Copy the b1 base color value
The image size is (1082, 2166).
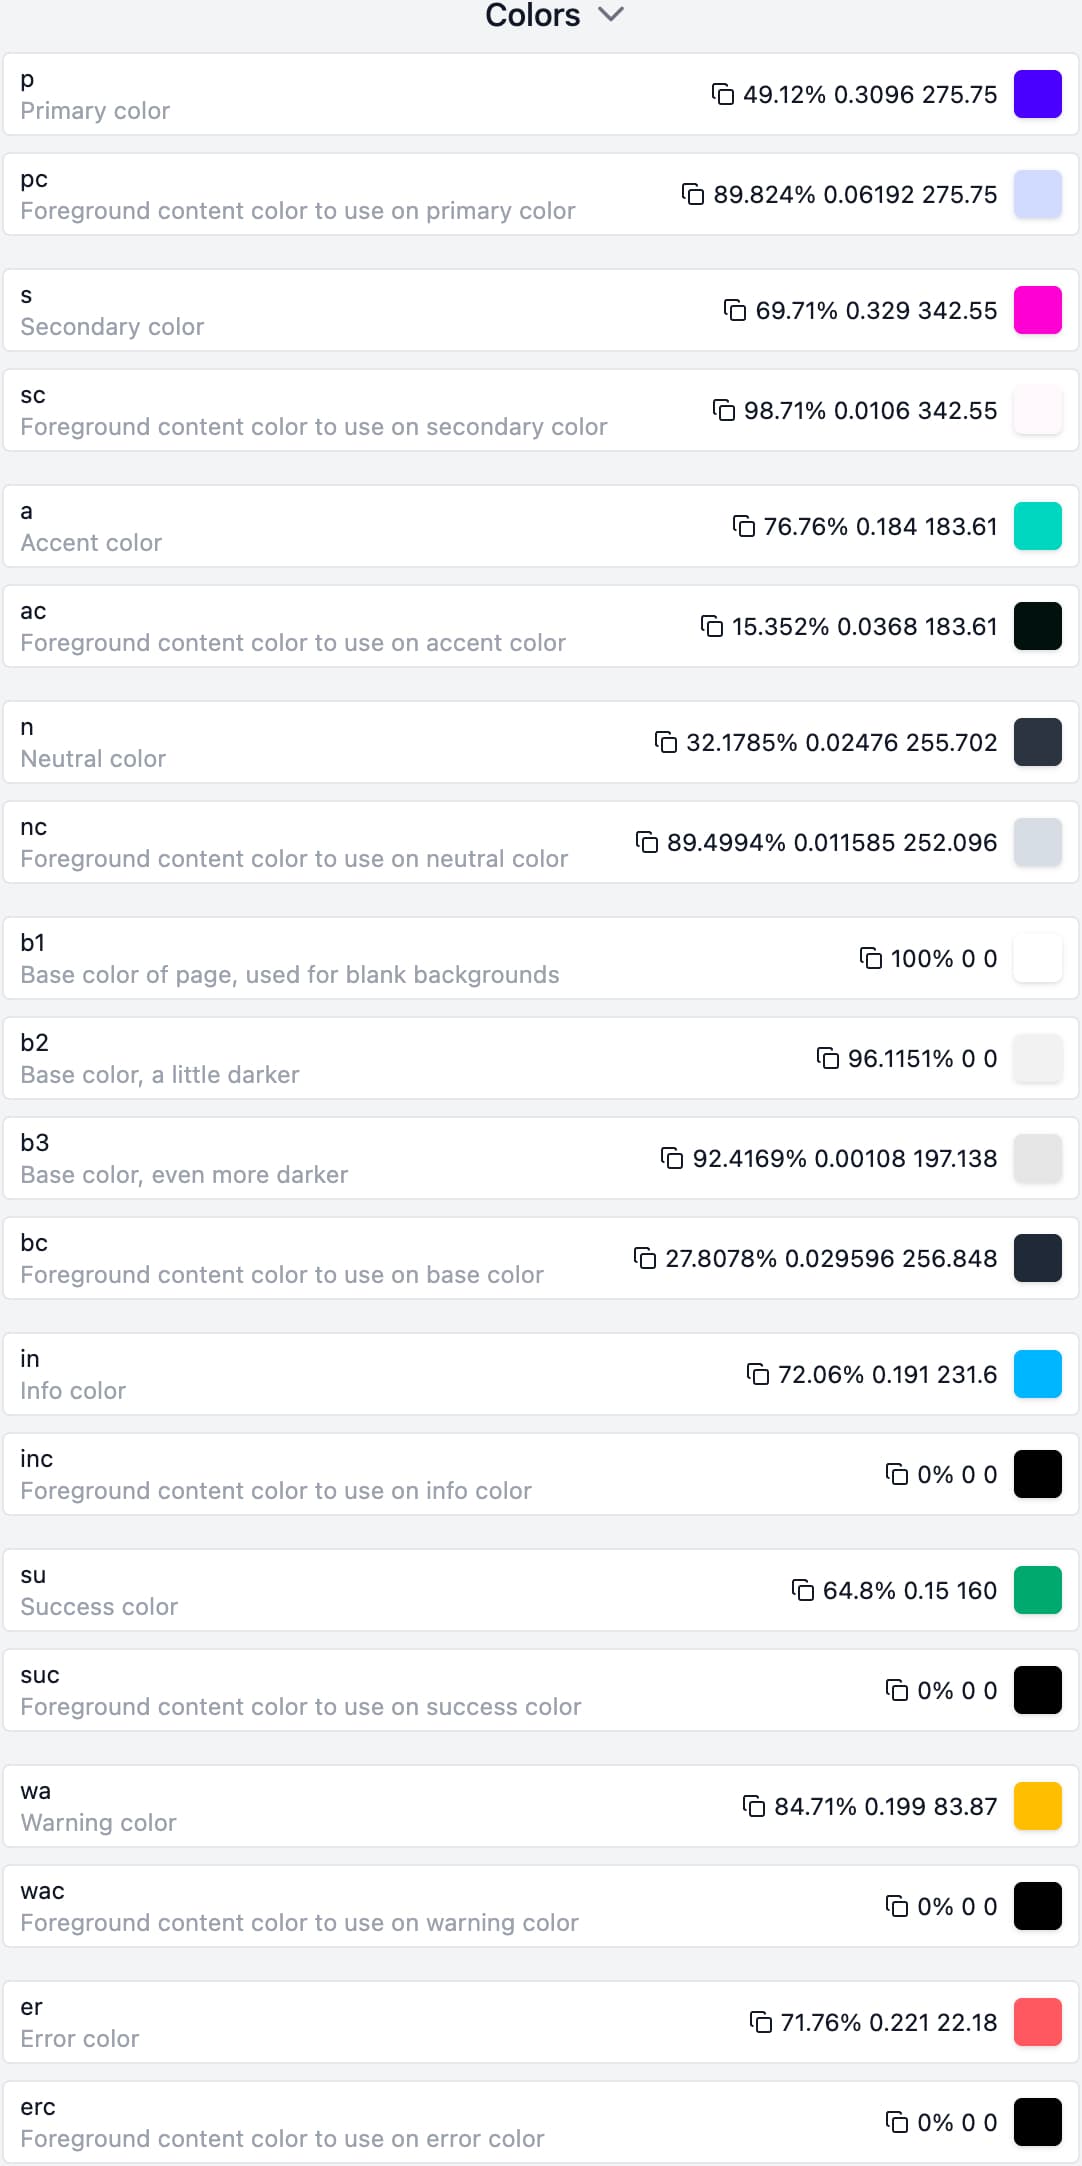point(871,958)
